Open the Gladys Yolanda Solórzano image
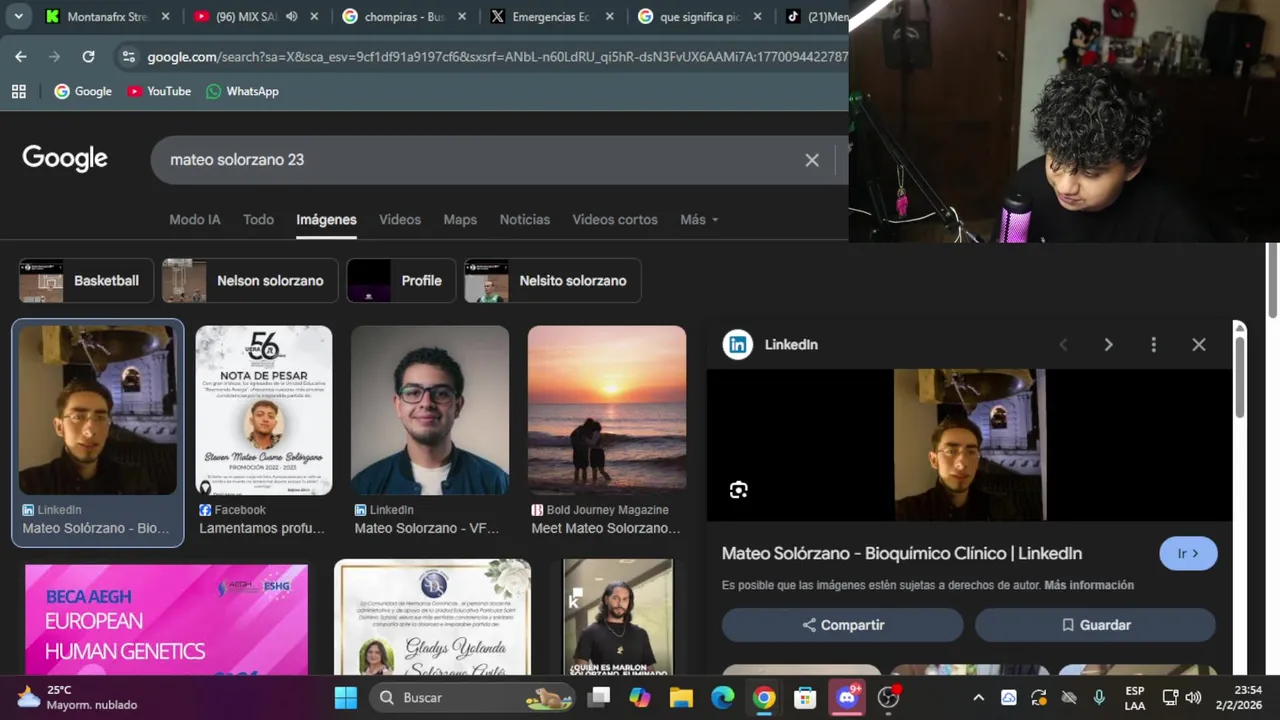This screenshot has width=1280, height=720. point(432,618)
